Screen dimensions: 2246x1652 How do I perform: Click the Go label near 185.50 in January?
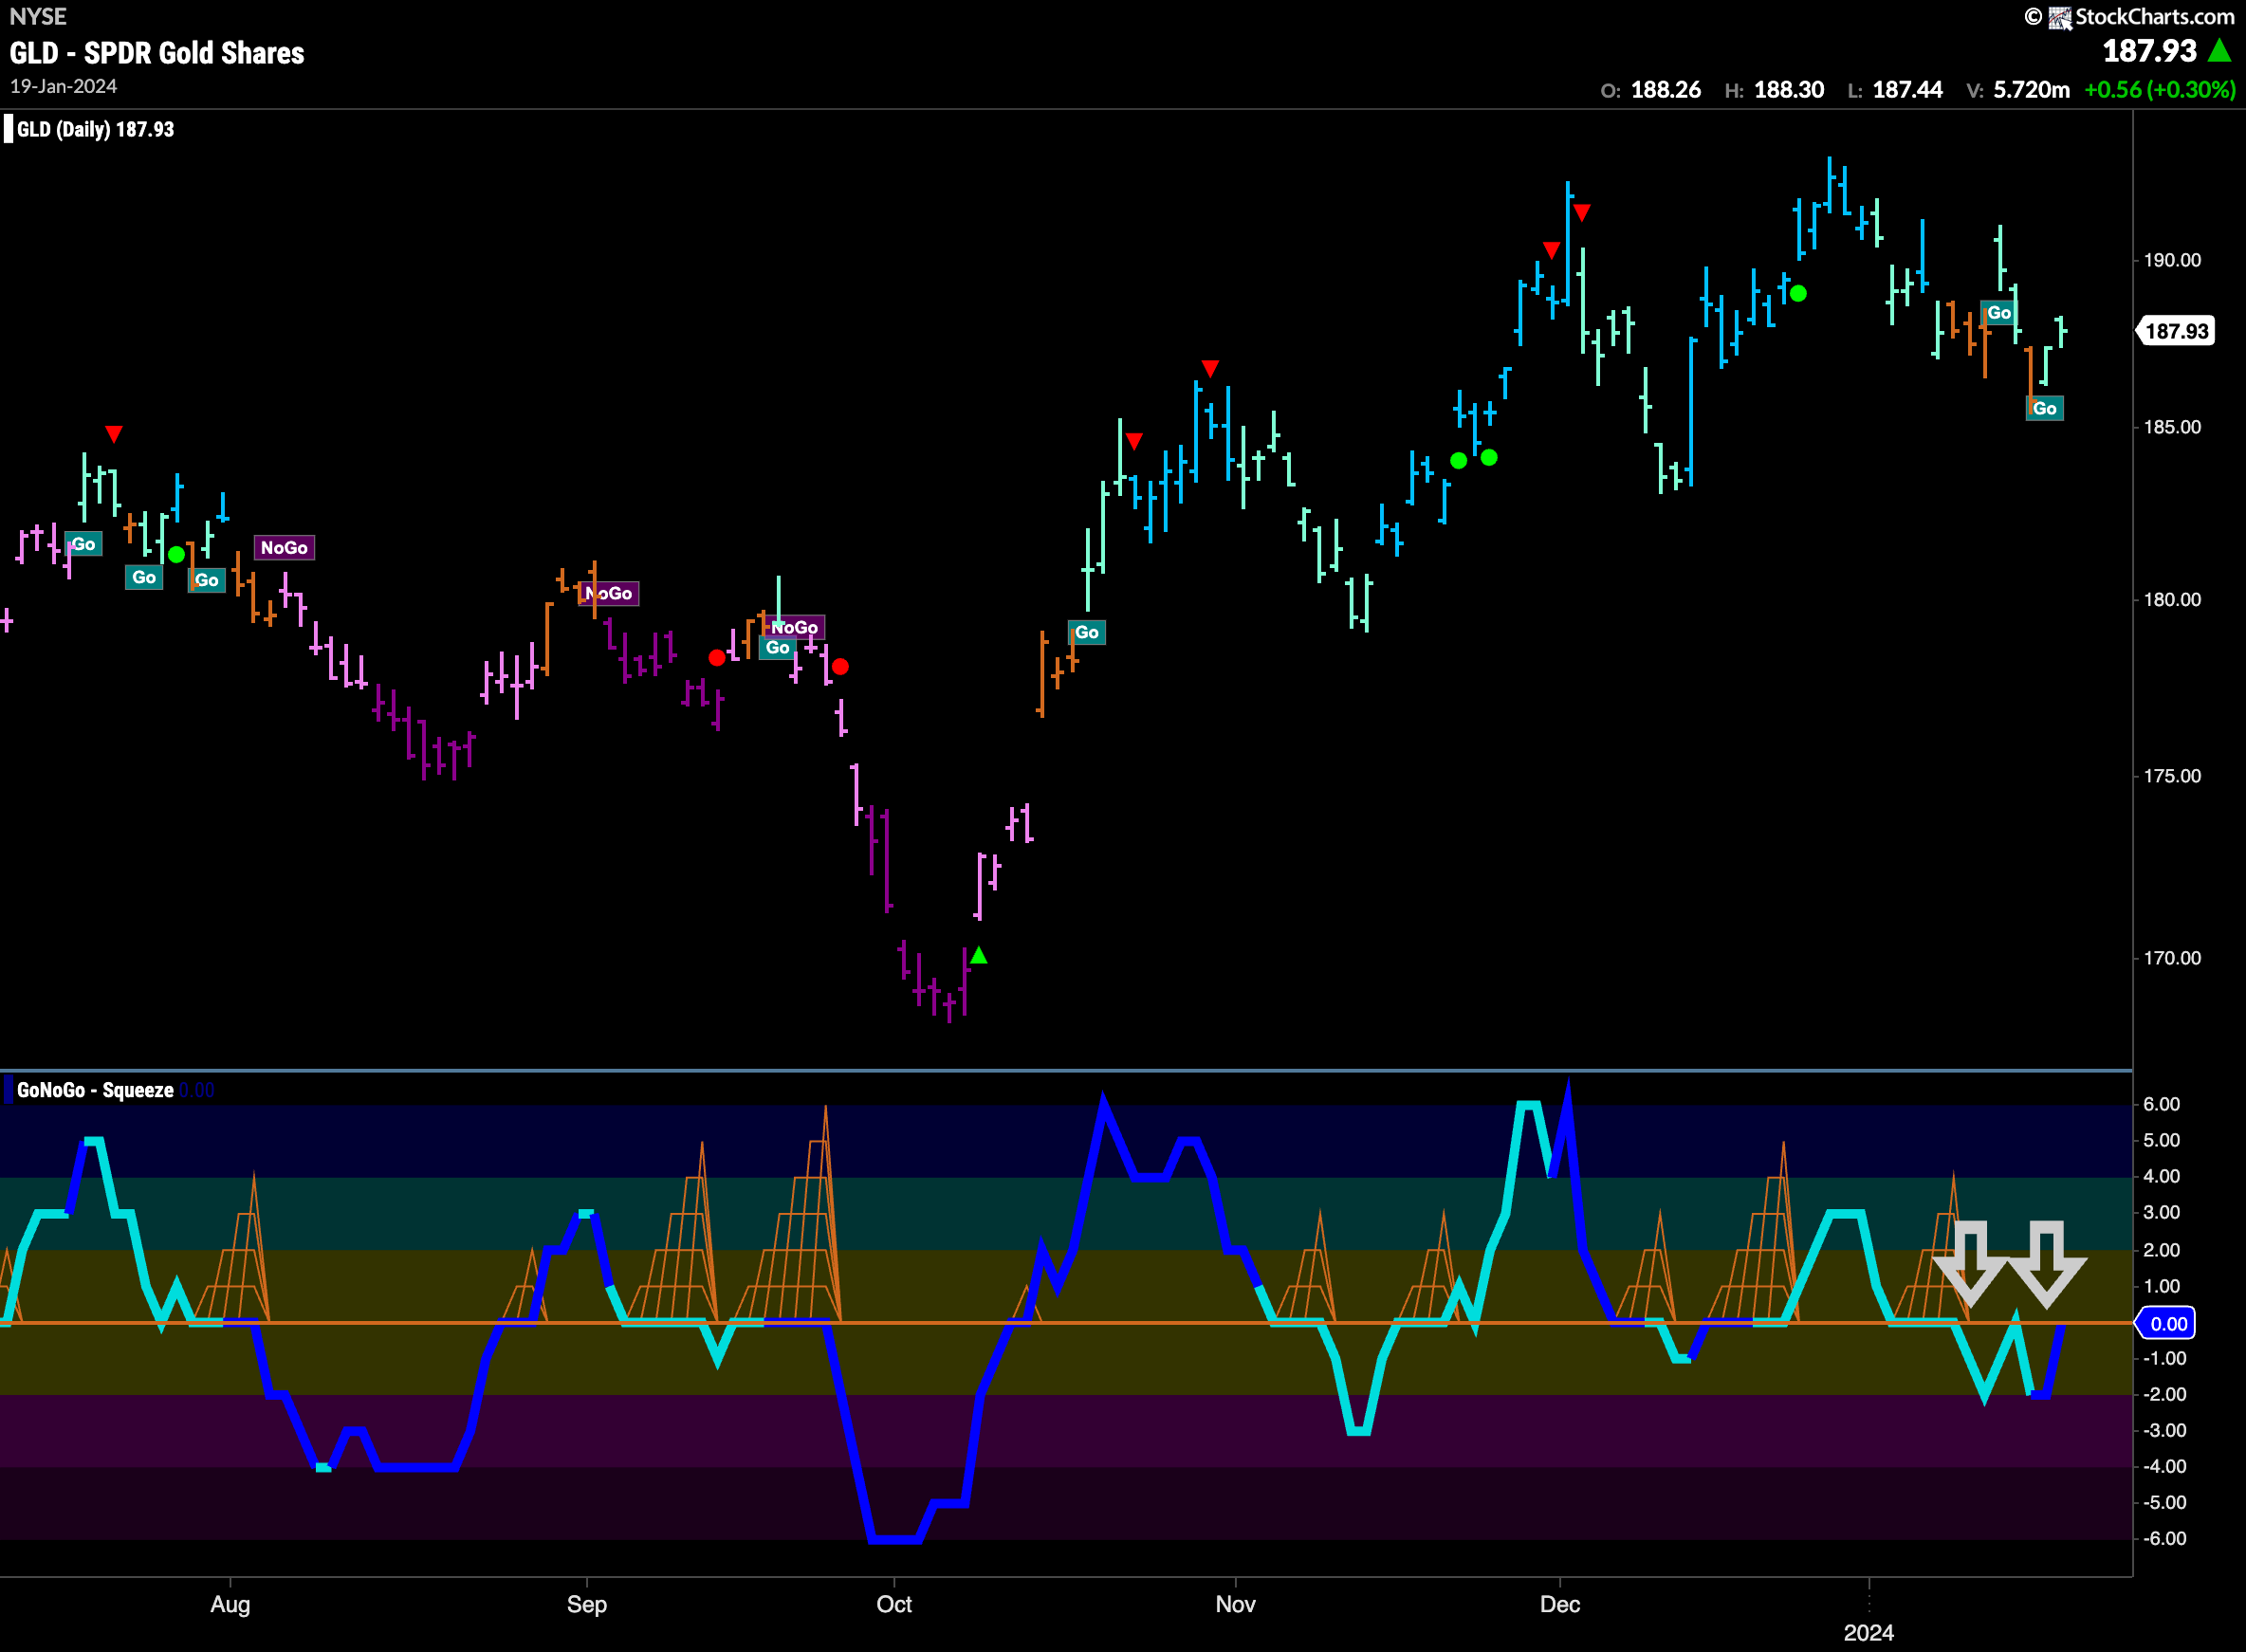point(2044,408)
